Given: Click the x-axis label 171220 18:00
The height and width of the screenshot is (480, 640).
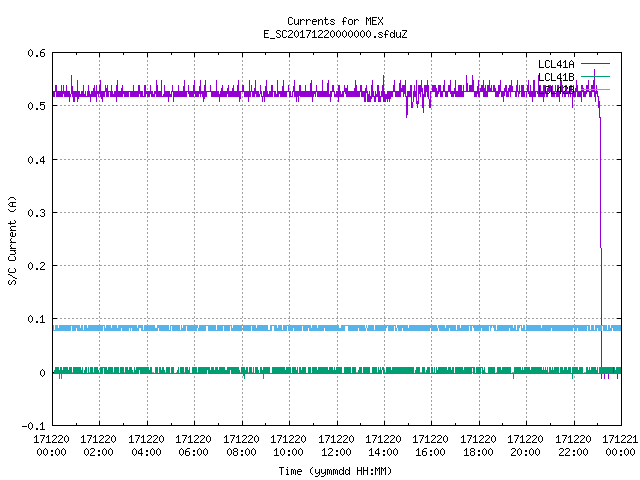Looking at the screenshot, I should point(478,446).
